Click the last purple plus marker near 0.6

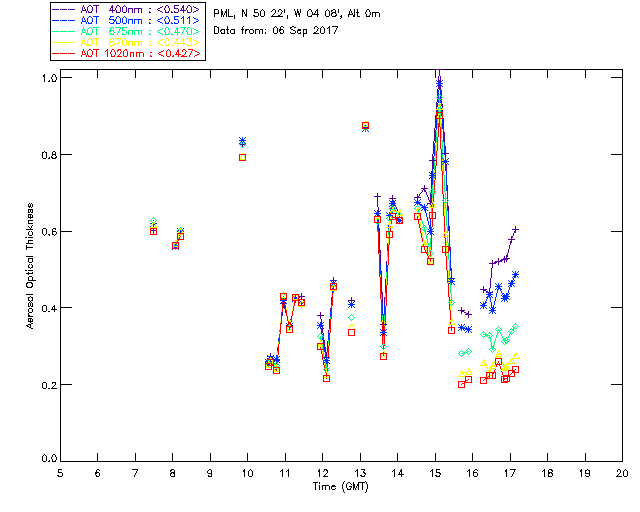pos(516,229)
